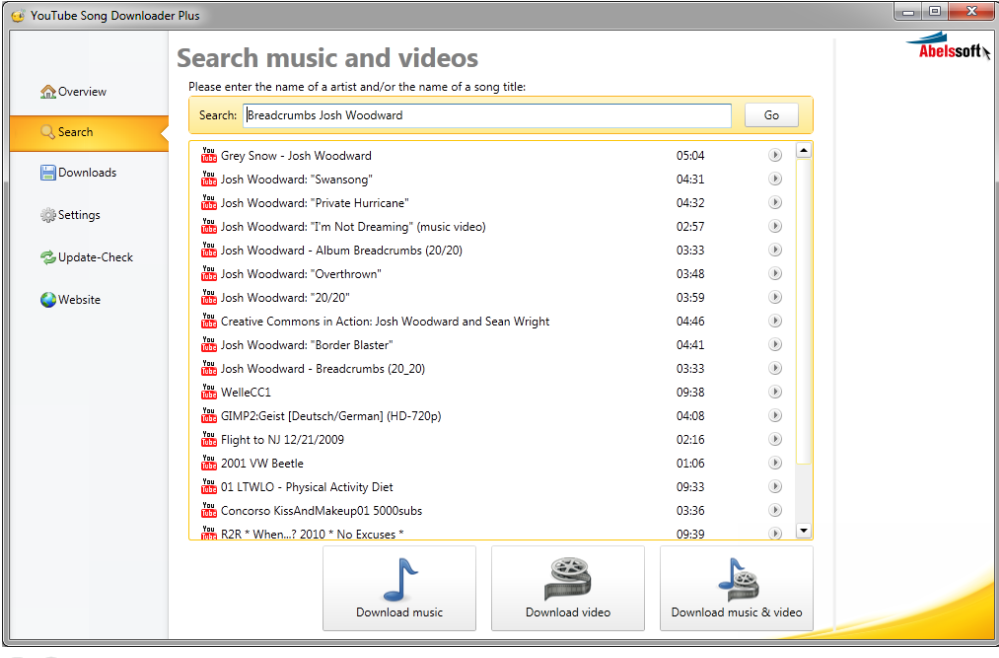999x658 pixels.
Task: Click the results list scroll-down arrow
Action: click(x=804, y=531)
